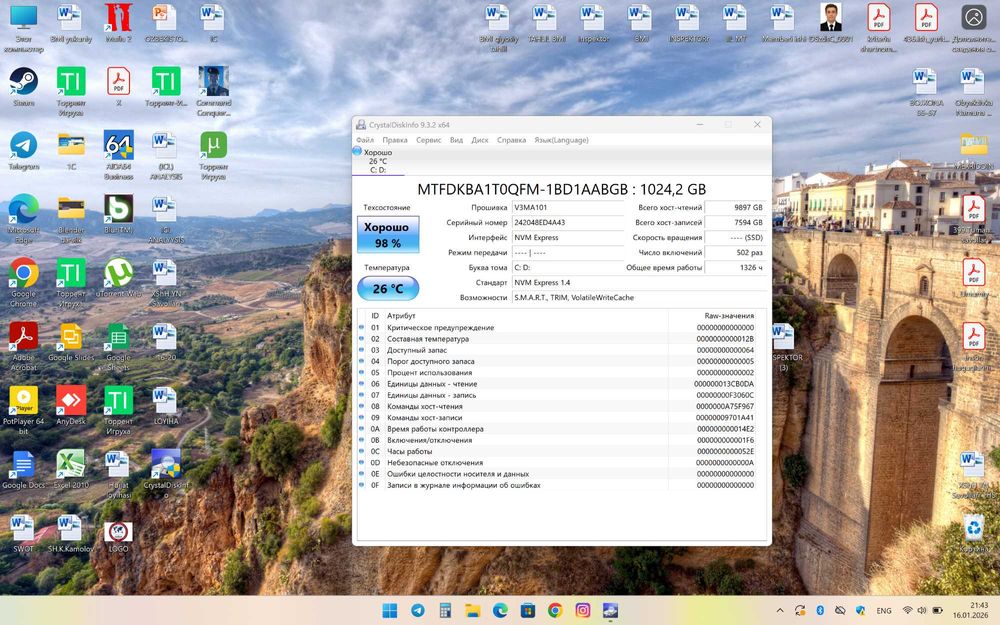This screenshot has height=625, width=1000.
Task: Click the Хорошо 98 % health status button
Action: point(388,235)
